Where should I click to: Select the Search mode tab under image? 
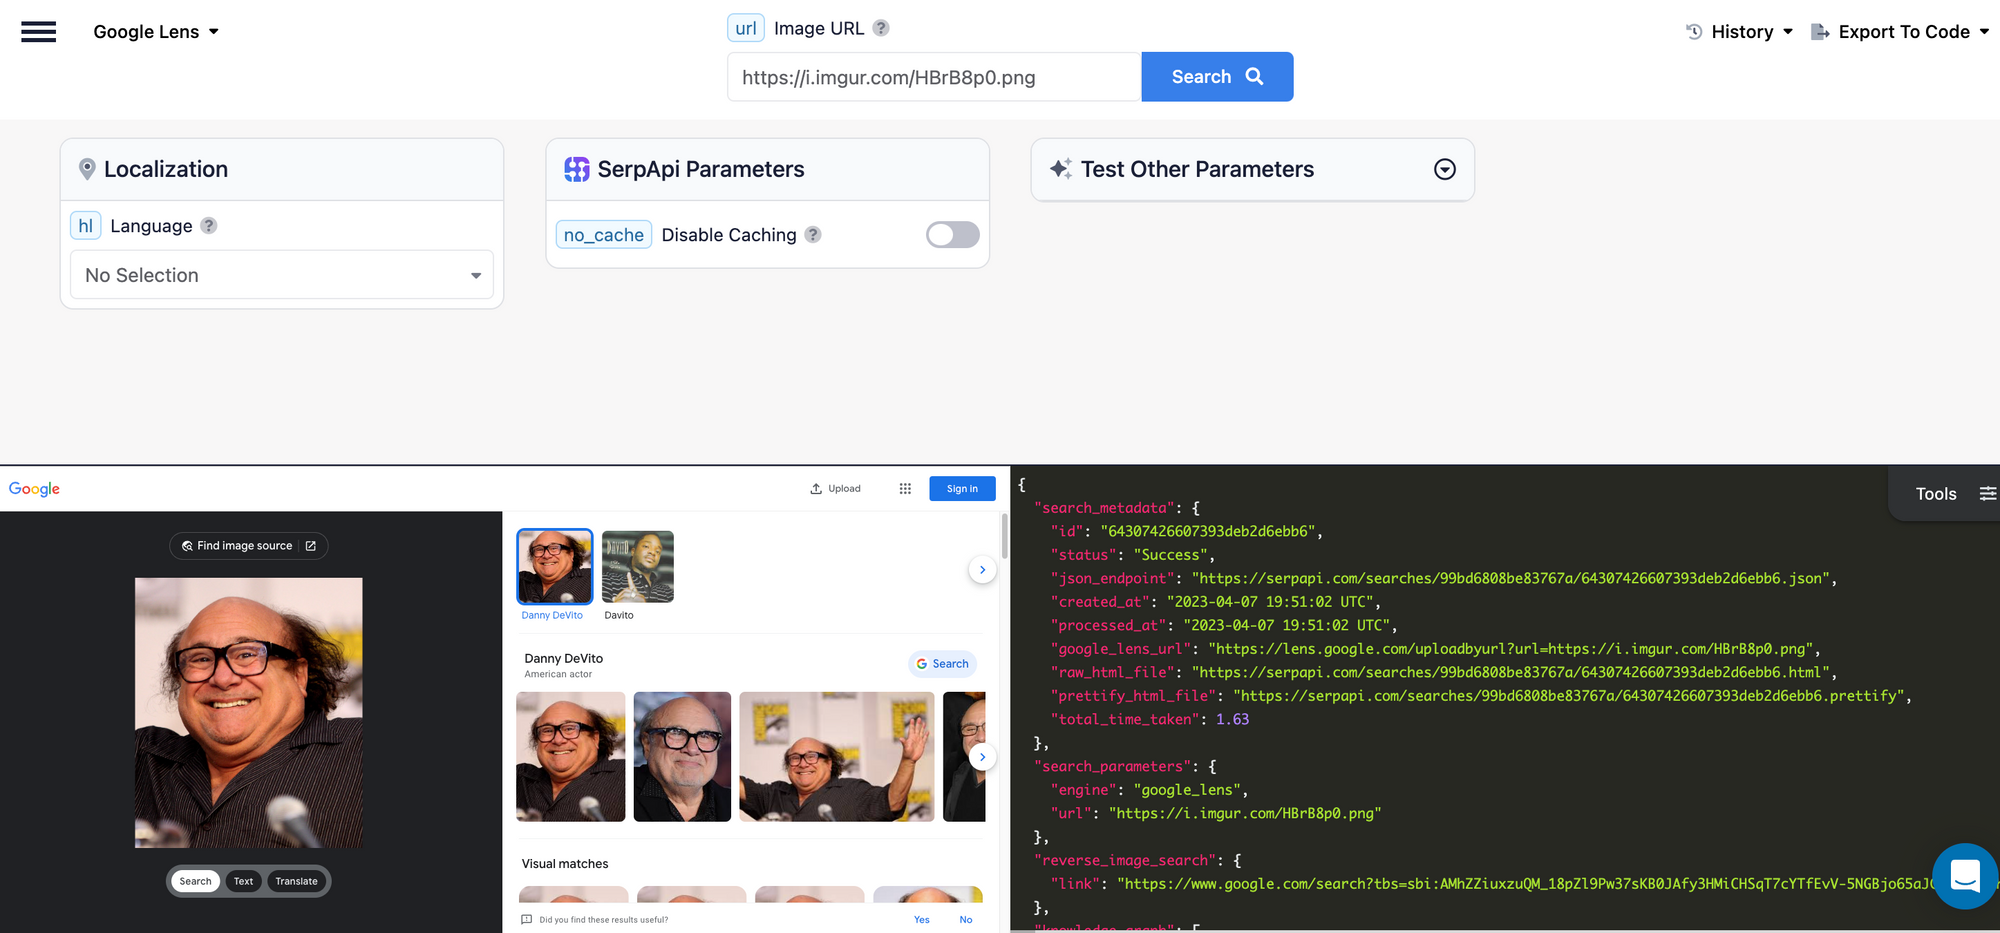[x=195, y=881]
